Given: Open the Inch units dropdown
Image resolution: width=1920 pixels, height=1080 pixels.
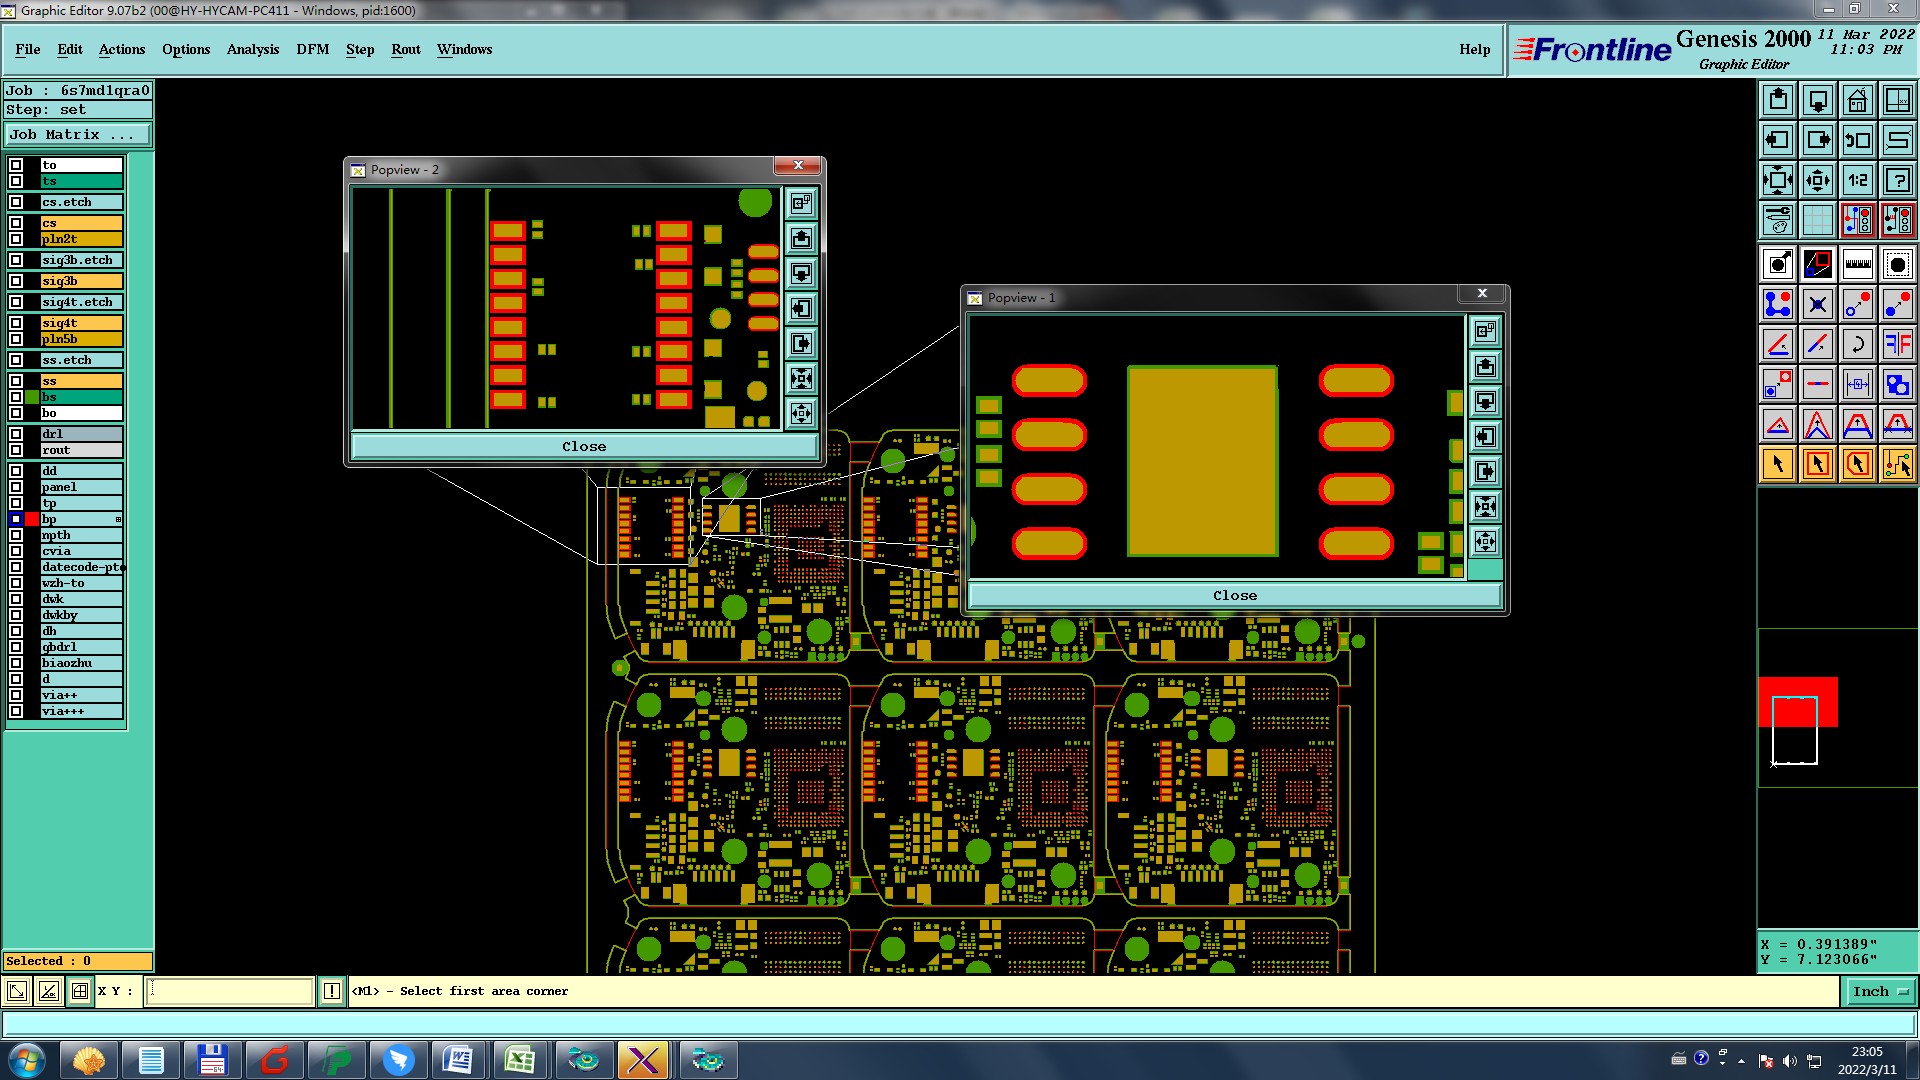Looking at the screenshot, I should pos(1879,991).
